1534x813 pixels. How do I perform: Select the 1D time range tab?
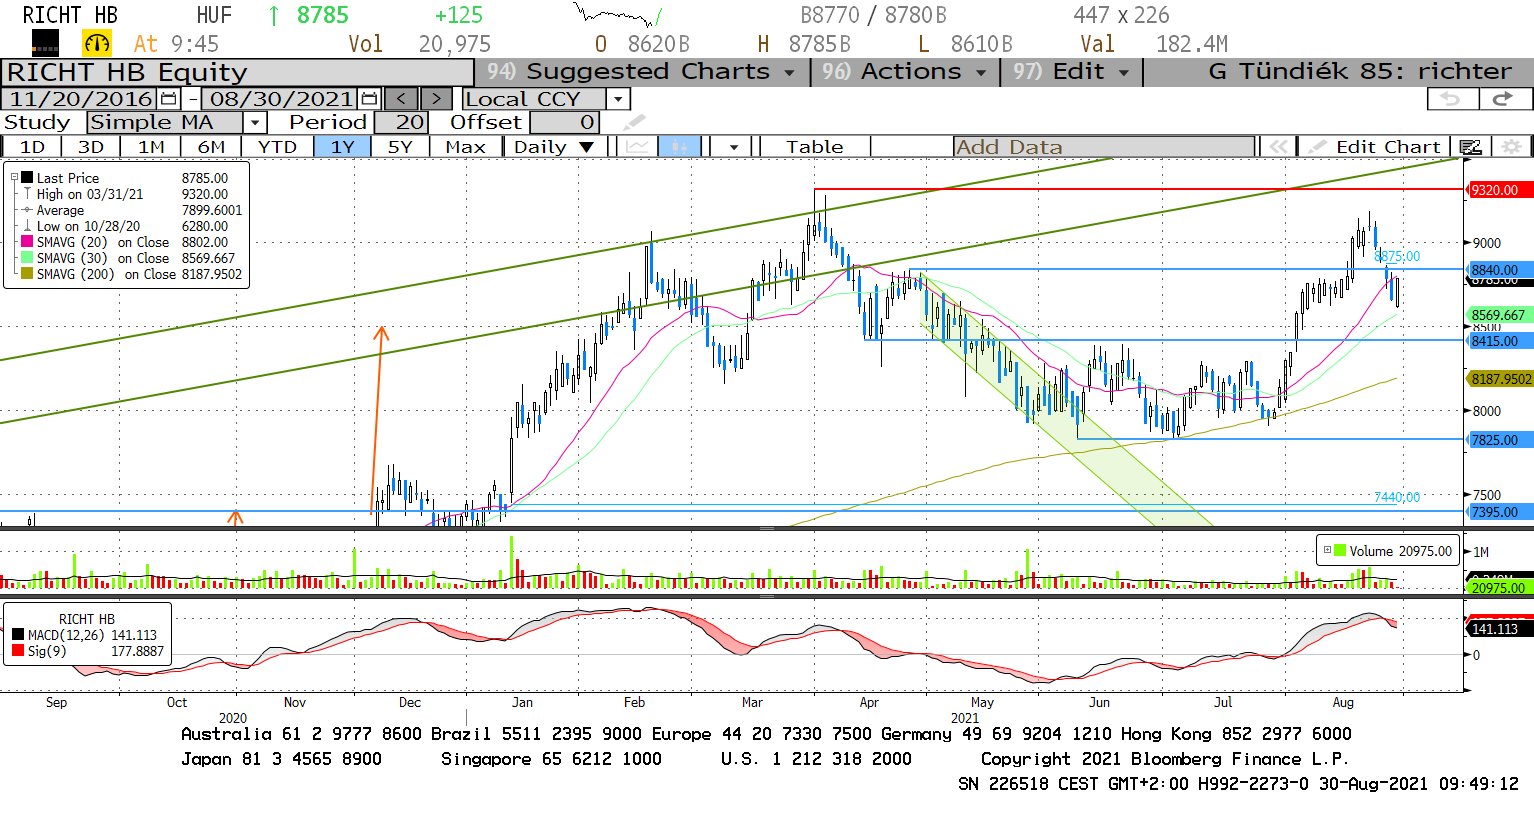[33, 147]
